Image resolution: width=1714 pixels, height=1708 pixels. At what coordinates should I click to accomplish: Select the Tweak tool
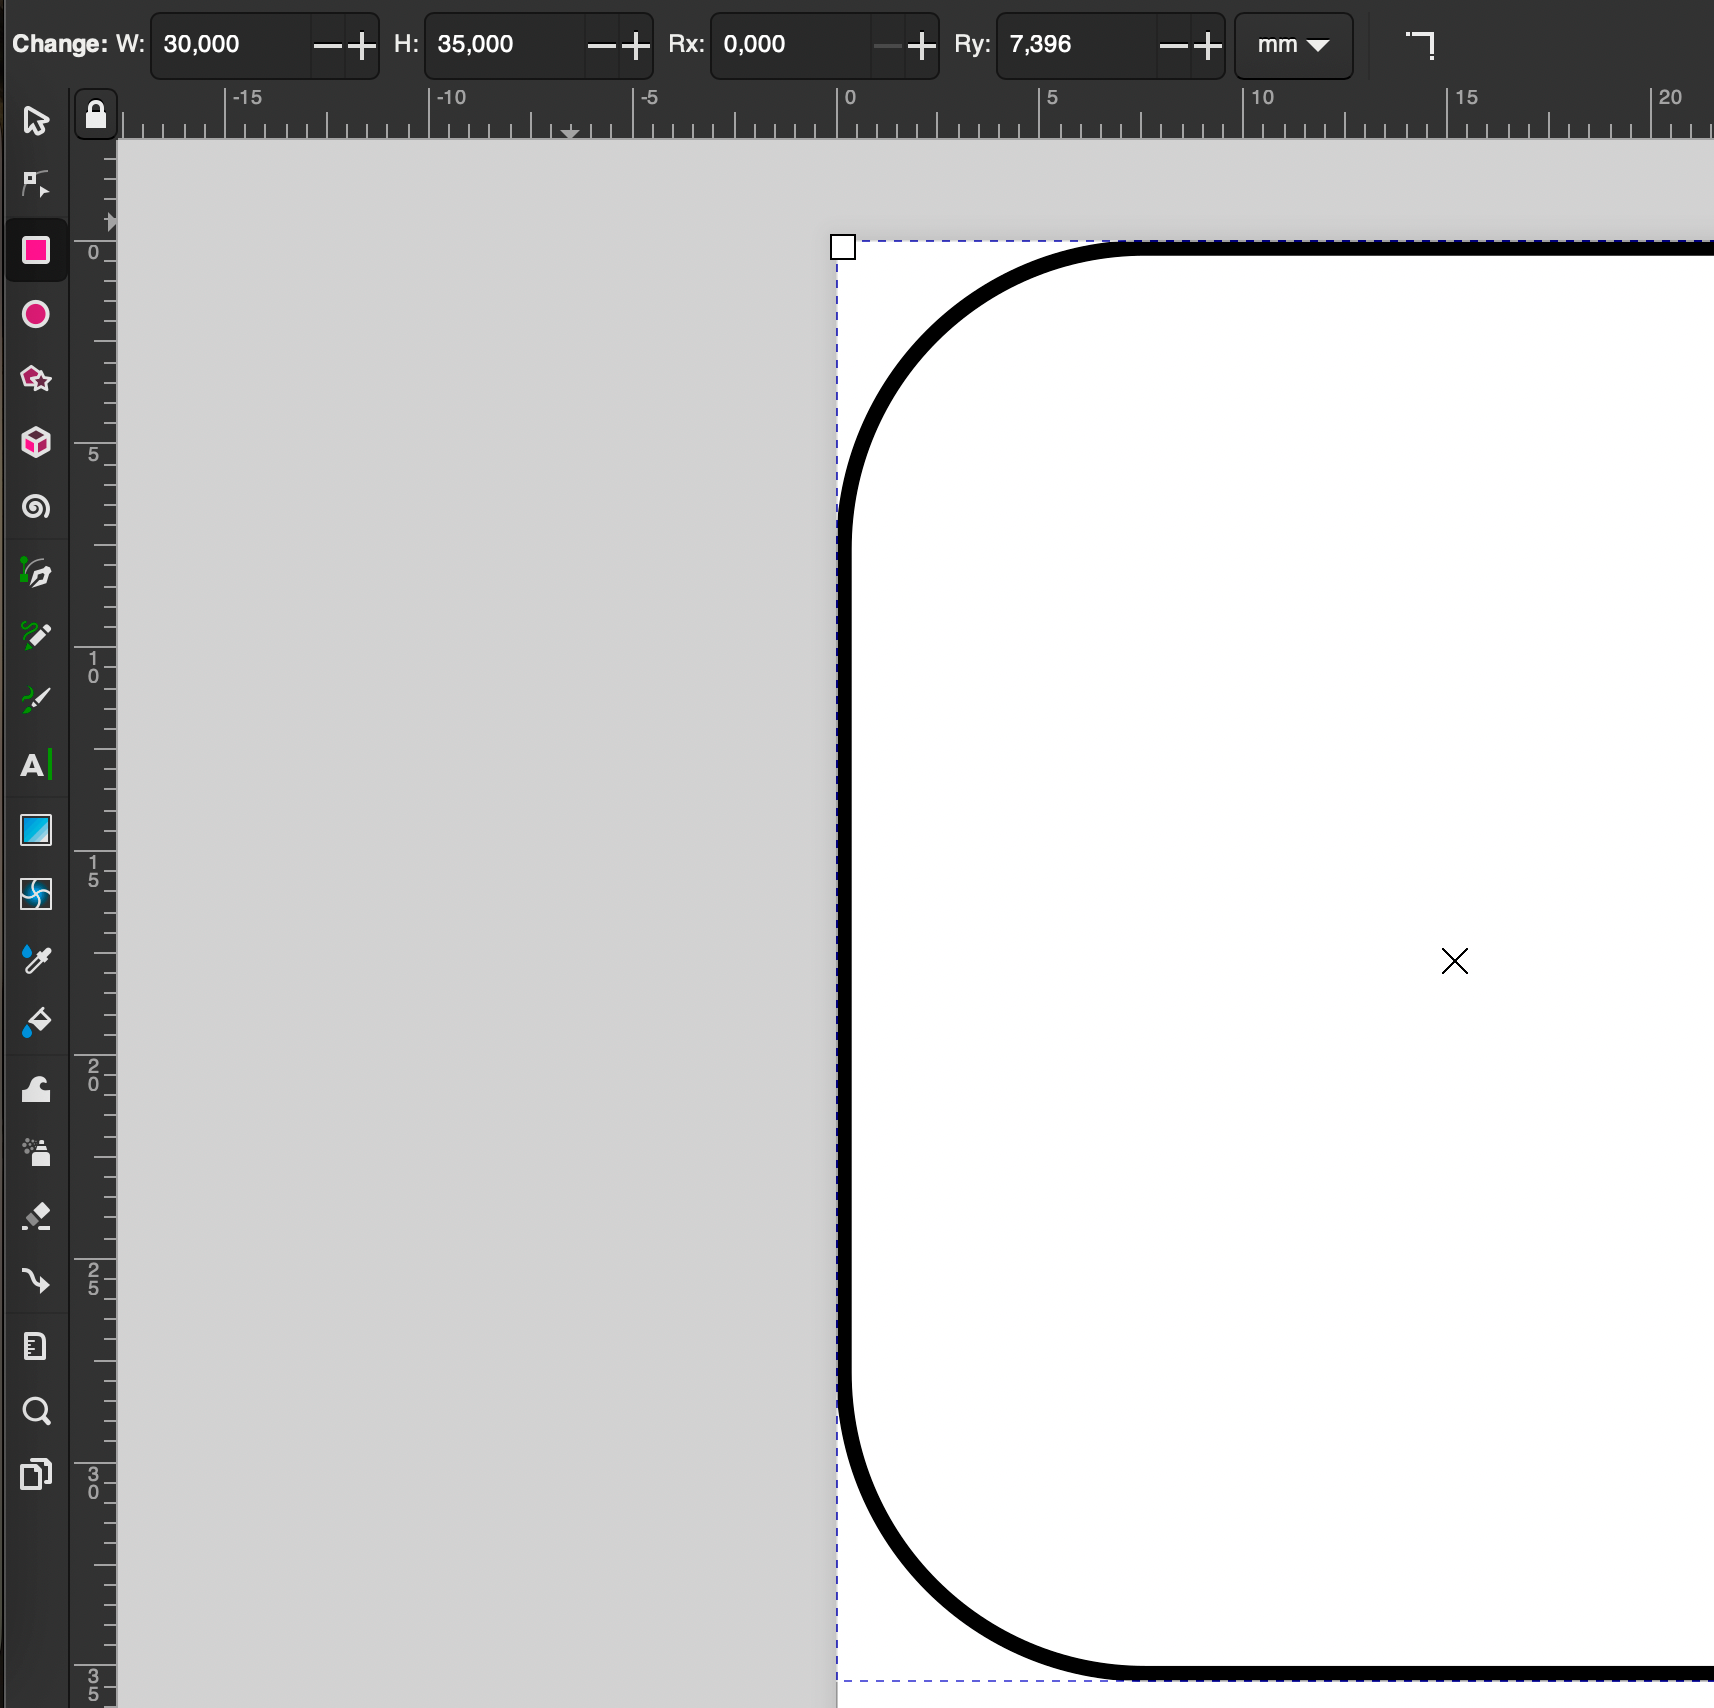coord(36,1089)
